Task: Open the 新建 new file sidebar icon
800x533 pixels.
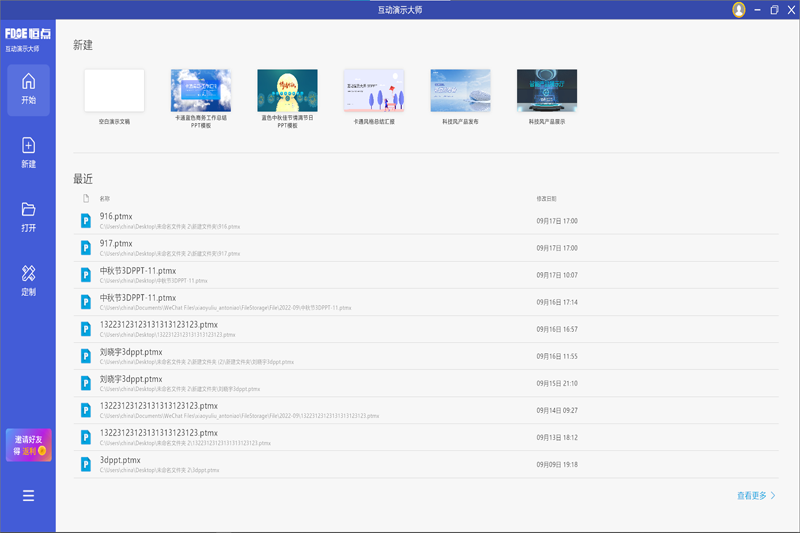Action: [x=28, y=152]
